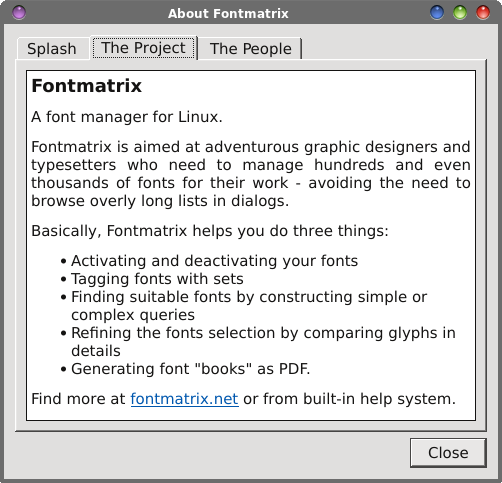
Task: Click "browse overly long lists in dialogs." line
Action: pos(160,201)
